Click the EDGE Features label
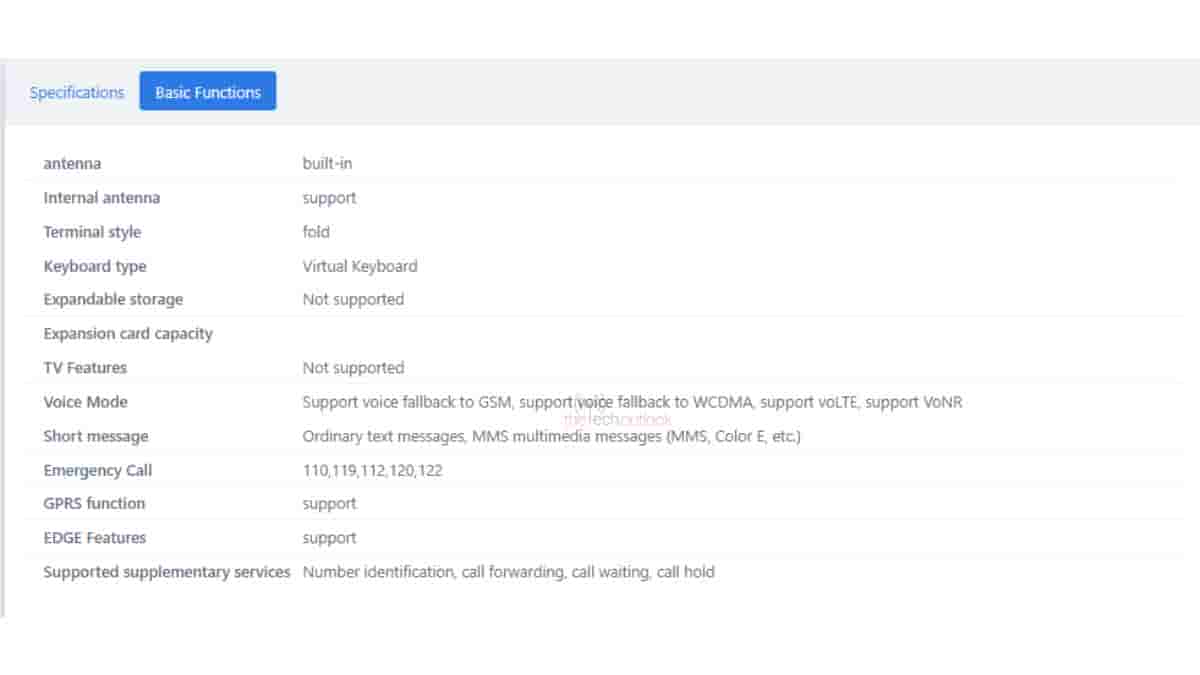This screenshot has height=675, width=1200. (95, 538)
